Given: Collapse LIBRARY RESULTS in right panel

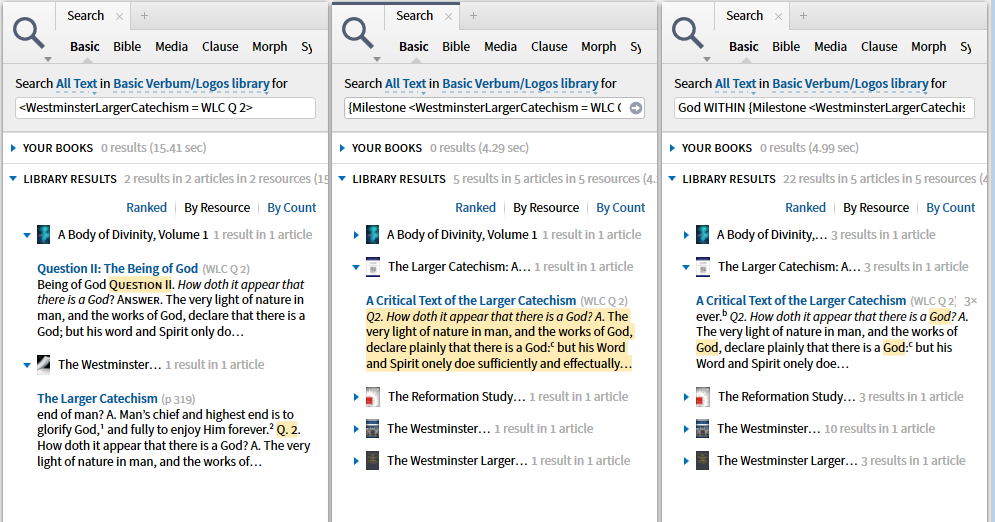Looking at the screenshot, I should tap(672, 179).
